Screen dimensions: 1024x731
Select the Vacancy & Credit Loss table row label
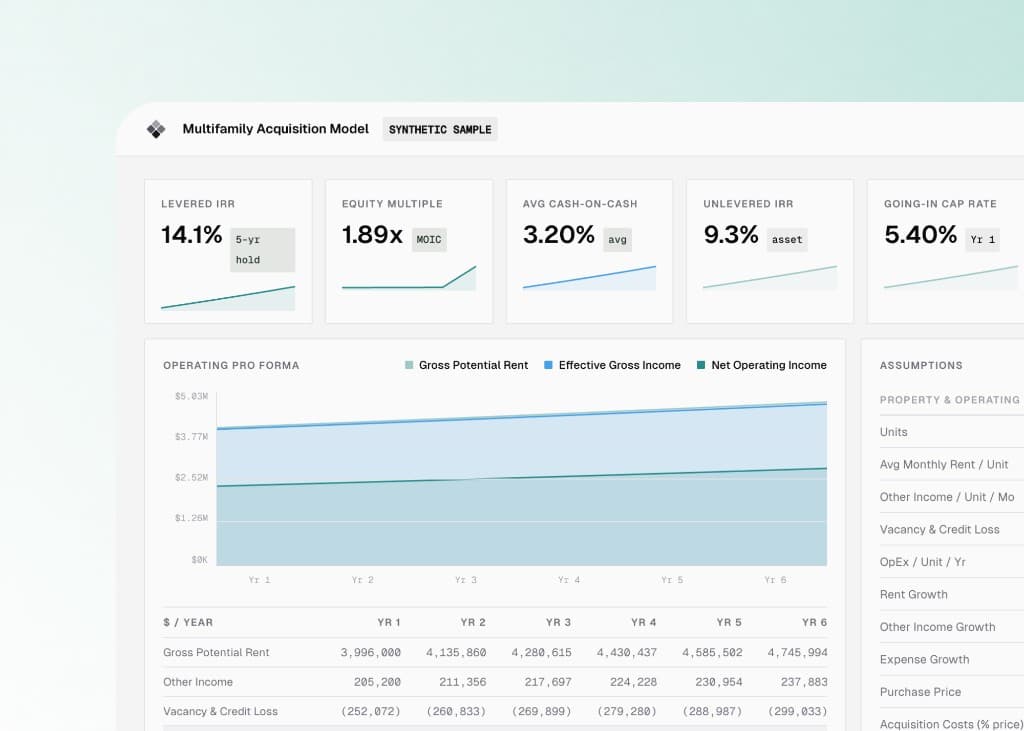(220, 711)
